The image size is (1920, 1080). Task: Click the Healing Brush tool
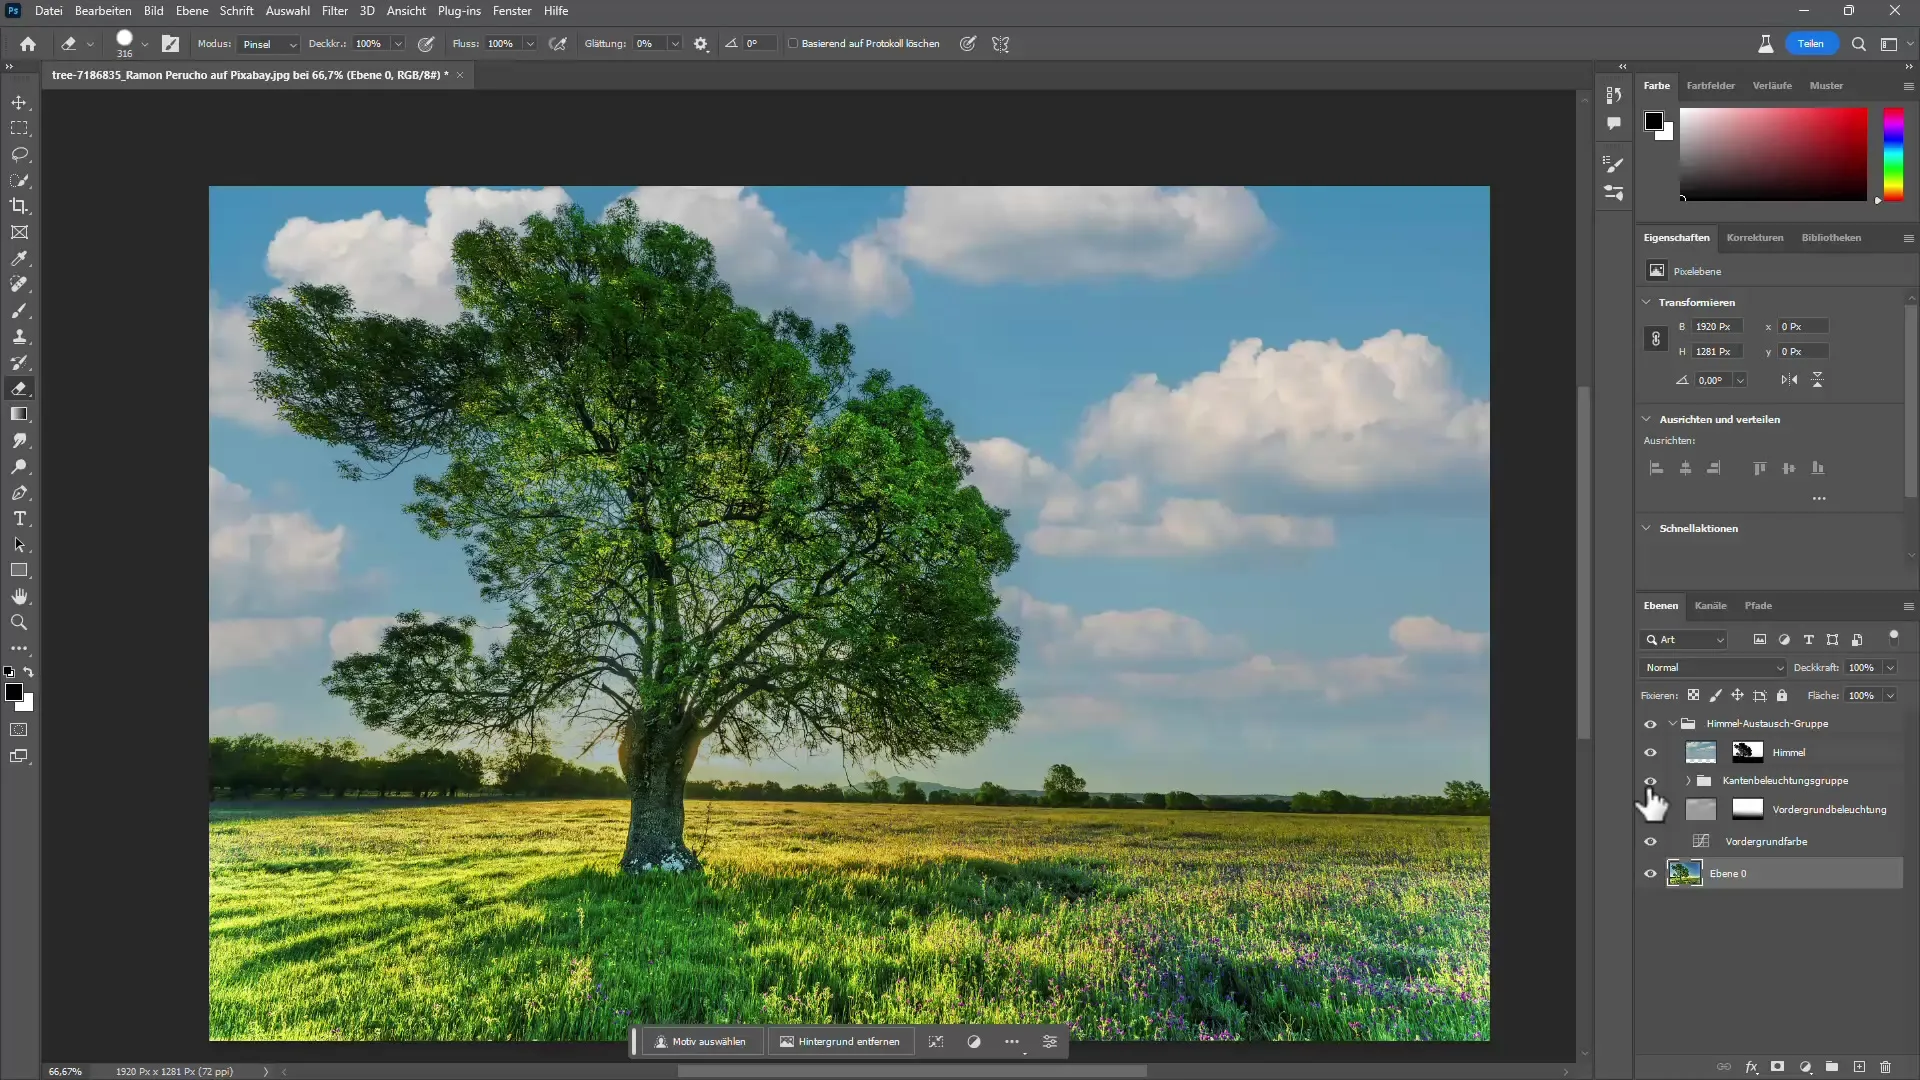pyautogui.click(x=18, y=285)
